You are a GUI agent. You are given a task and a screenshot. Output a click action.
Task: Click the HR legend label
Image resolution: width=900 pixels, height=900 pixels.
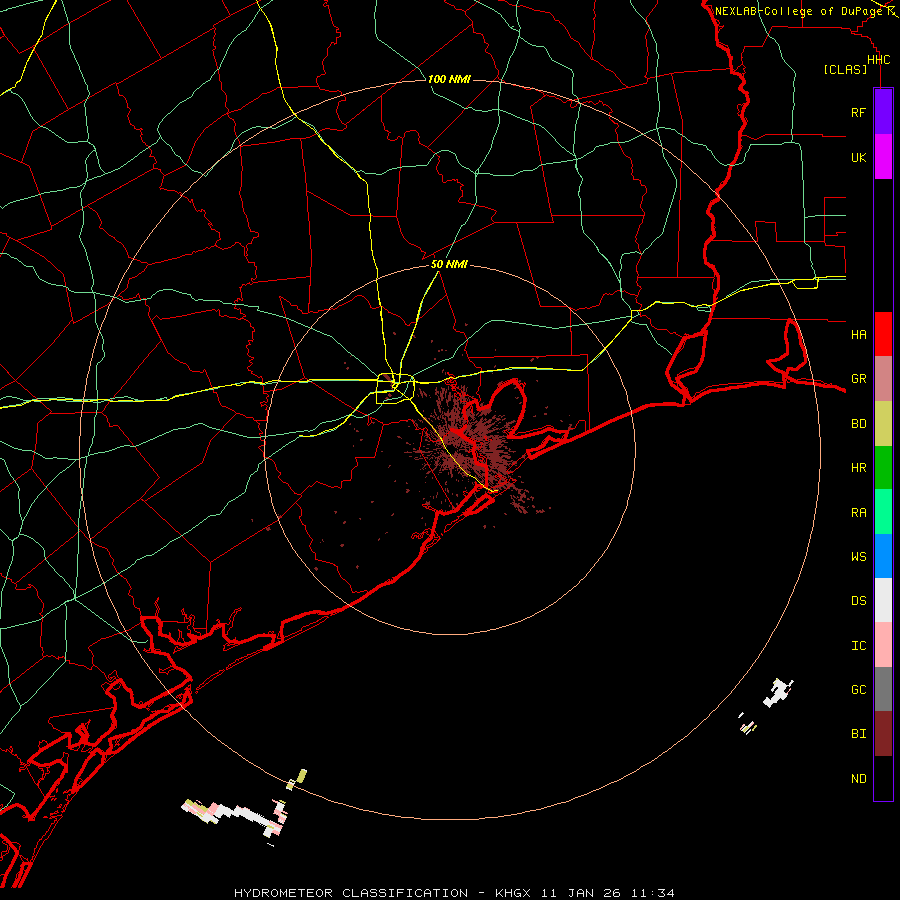tap(859, 468)
